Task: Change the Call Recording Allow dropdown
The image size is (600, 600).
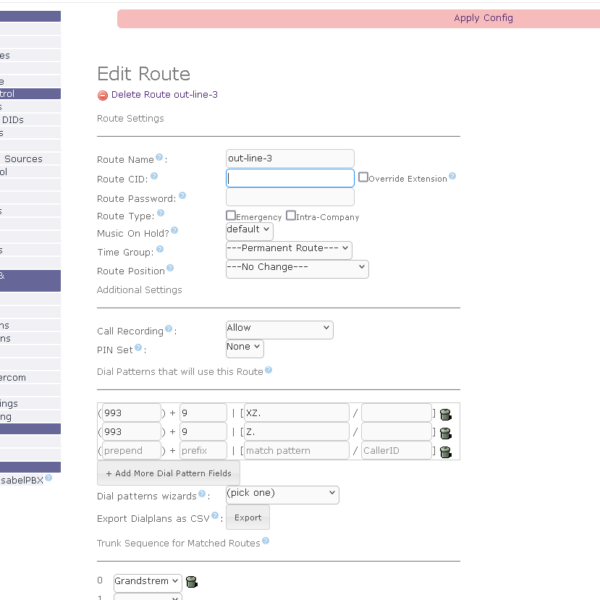Action: (279, 329)
